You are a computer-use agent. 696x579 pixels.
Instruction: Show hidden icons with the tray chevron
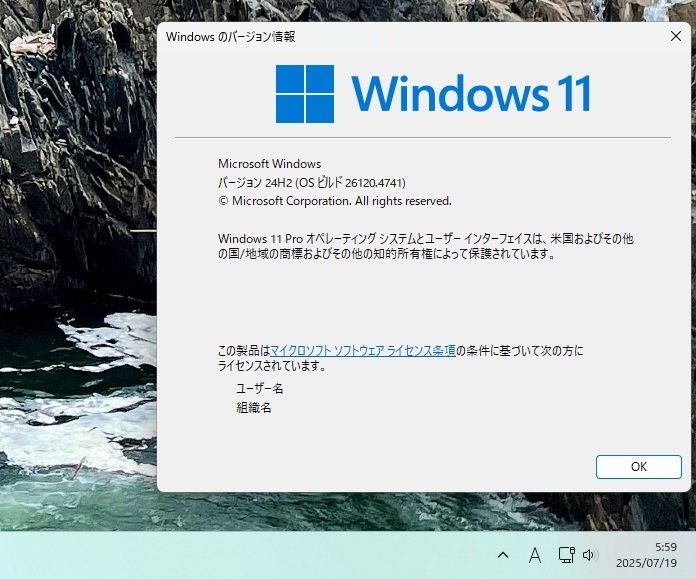[503, 555]
